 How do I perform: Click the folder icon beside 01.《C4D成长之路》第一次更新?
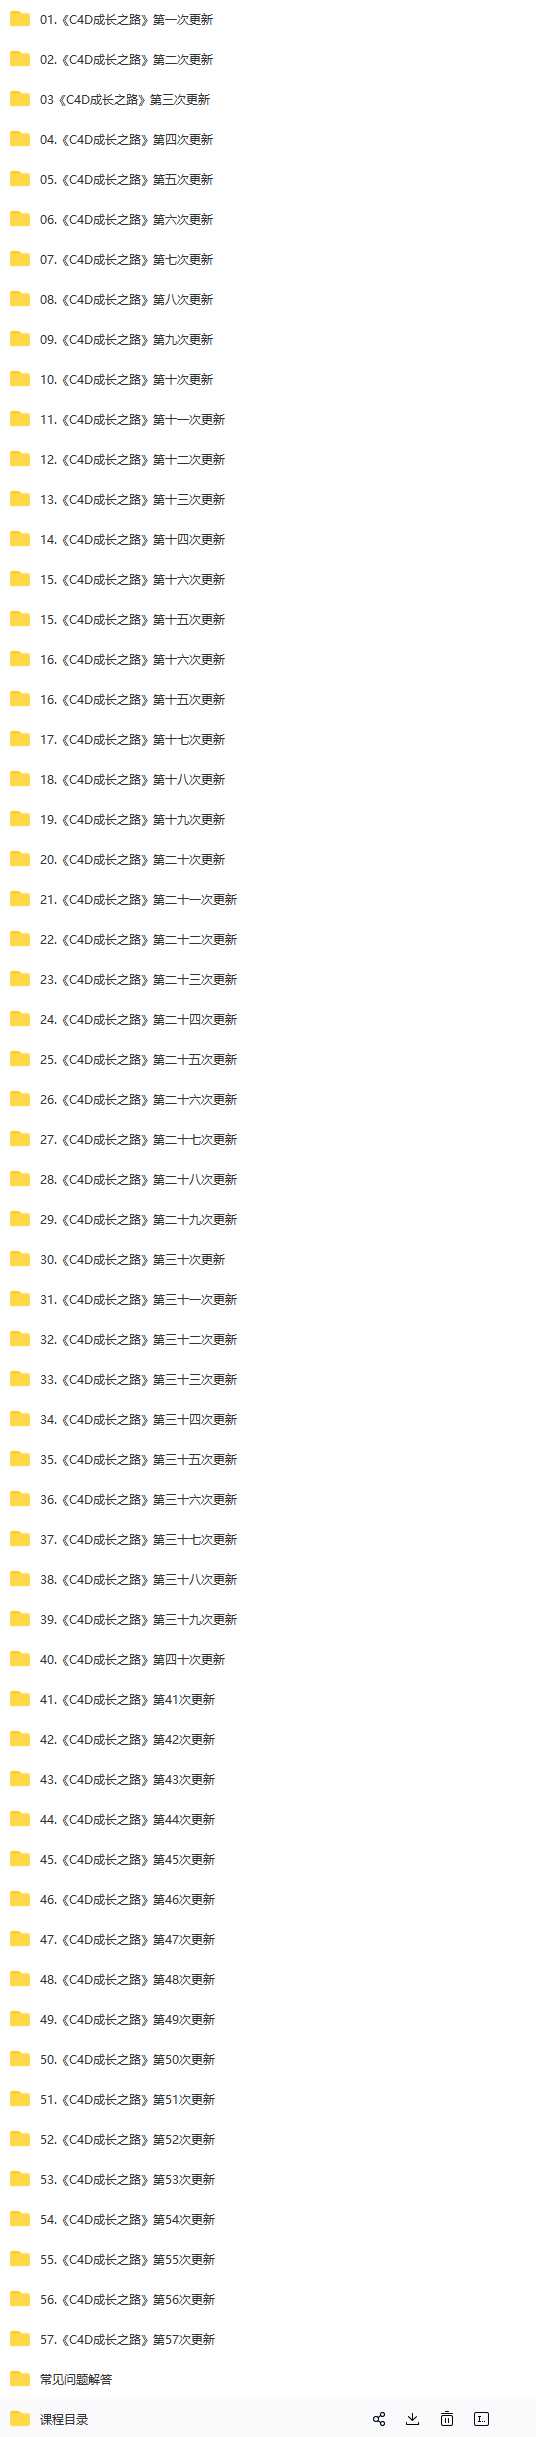click(20, 18)
